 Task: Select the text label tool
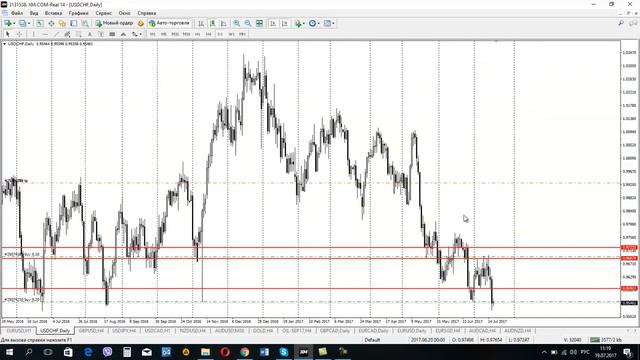tap(101, 34)
